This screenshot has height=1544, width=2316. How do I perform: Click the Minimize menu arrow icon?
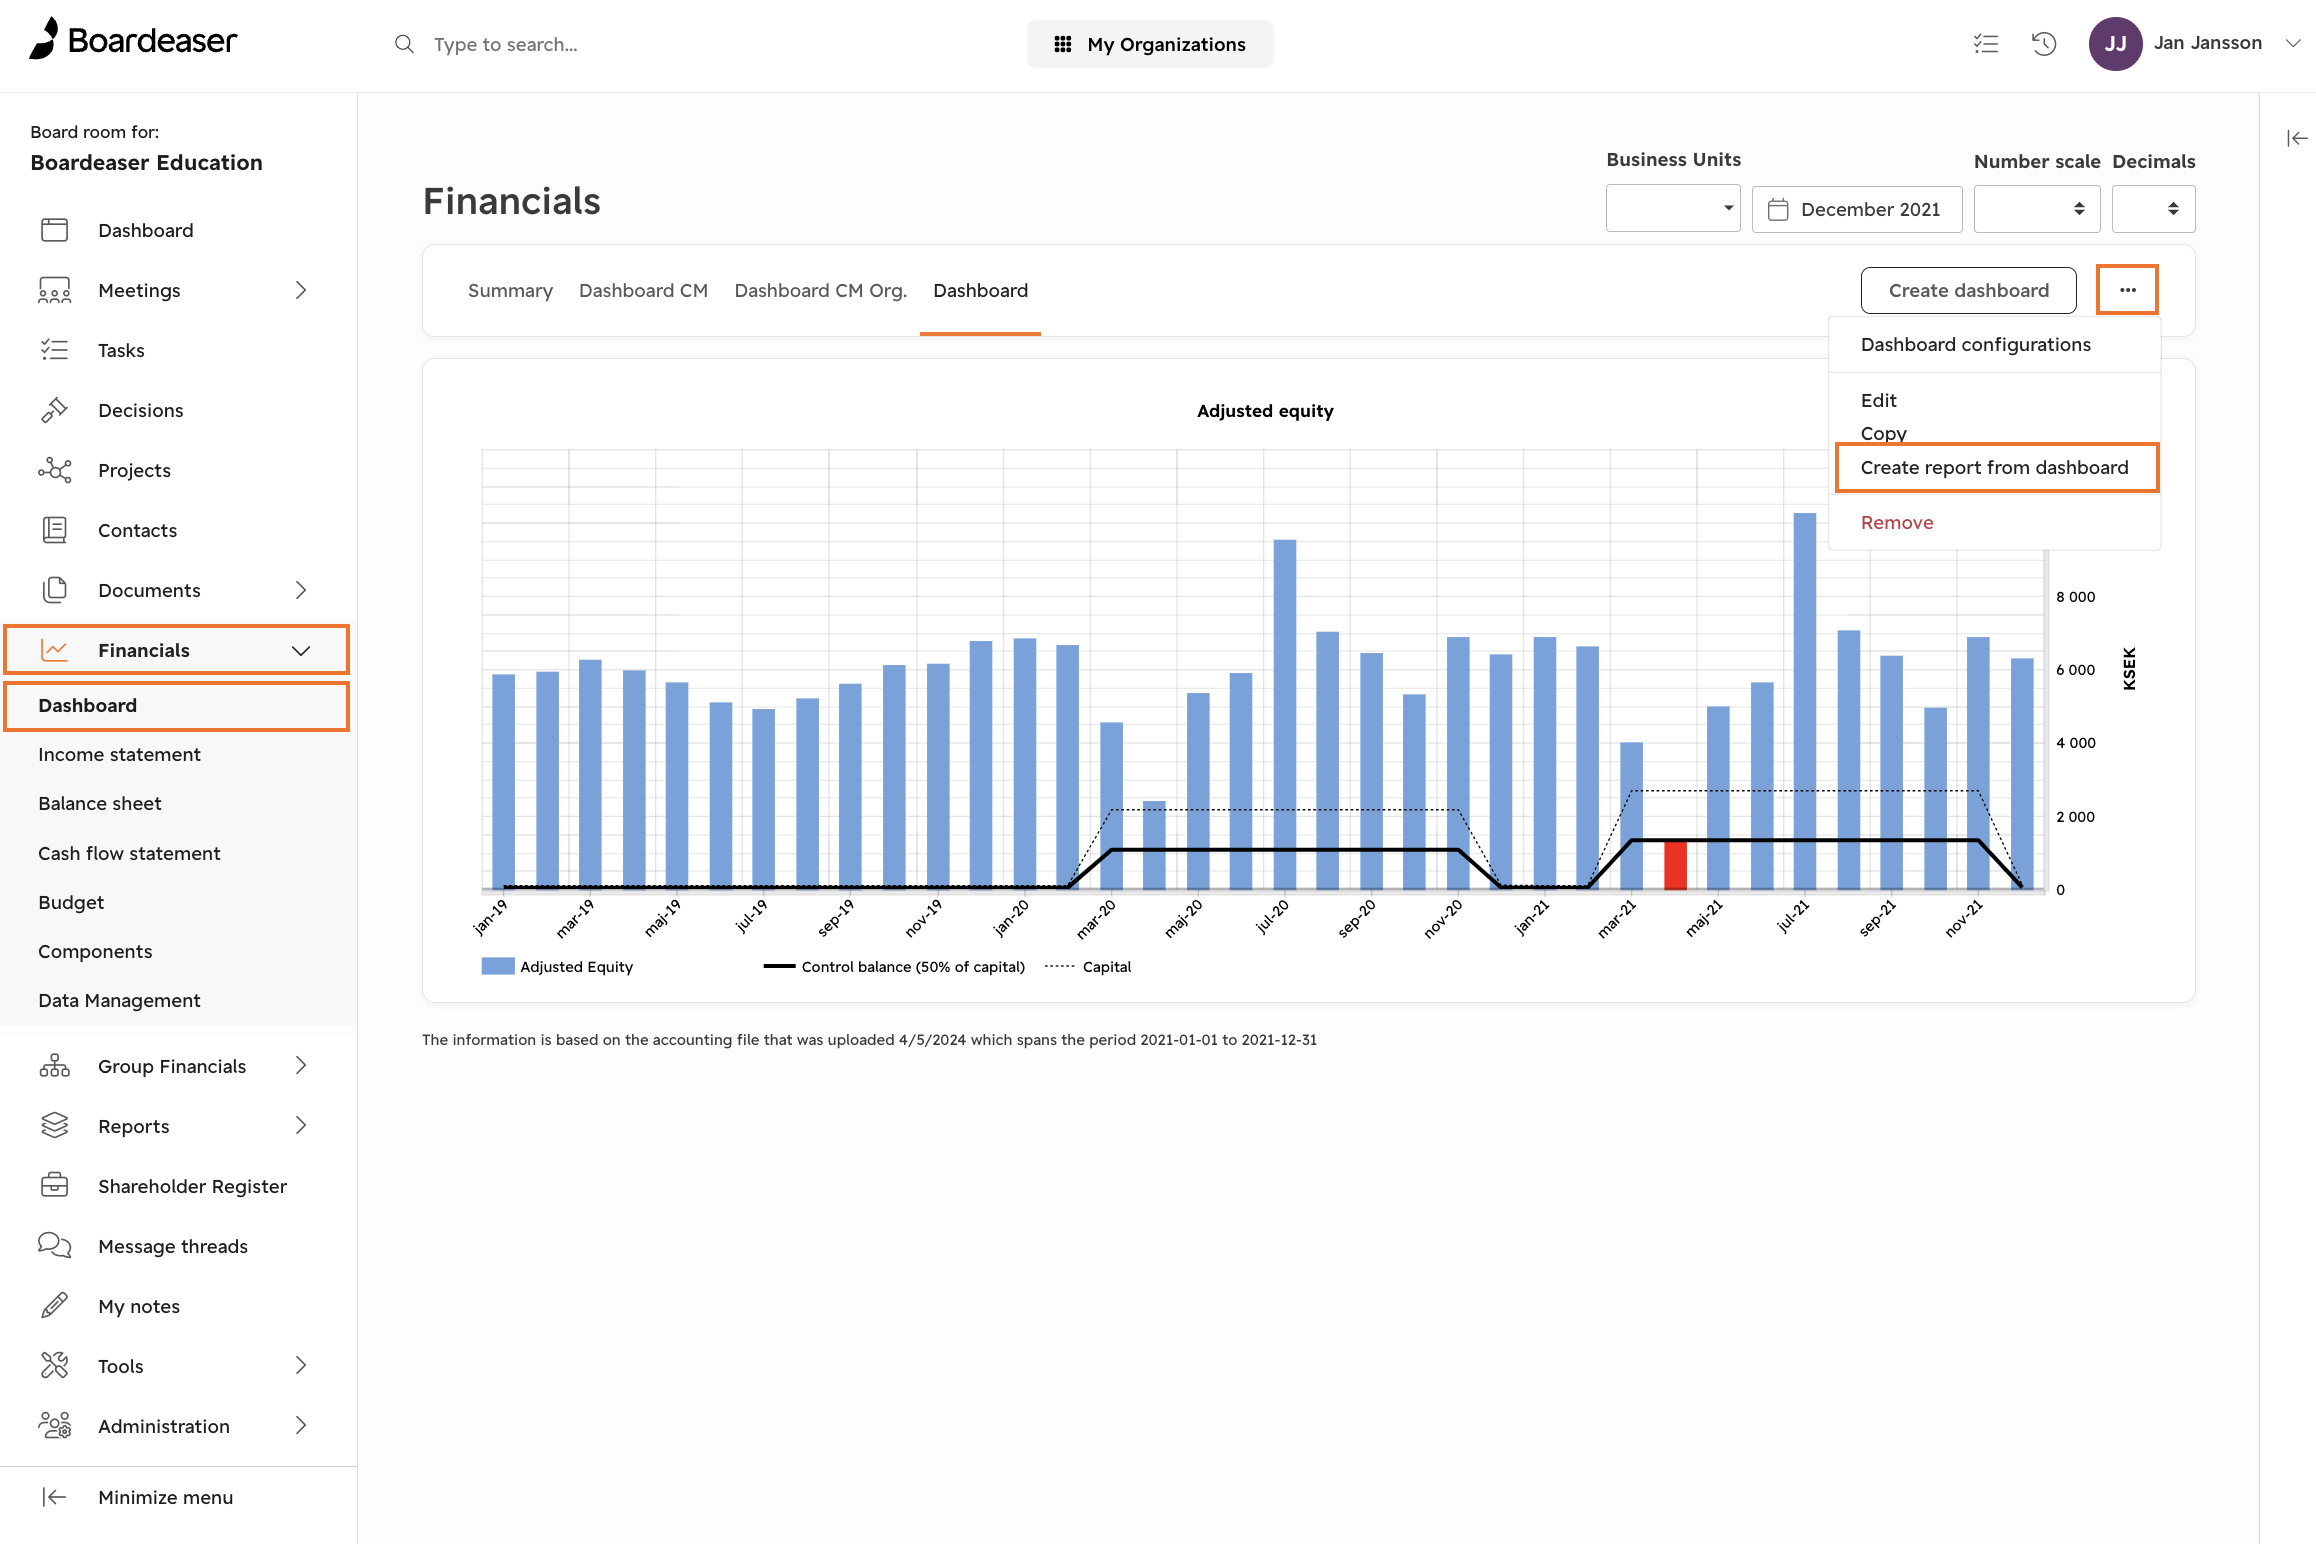54,1497
